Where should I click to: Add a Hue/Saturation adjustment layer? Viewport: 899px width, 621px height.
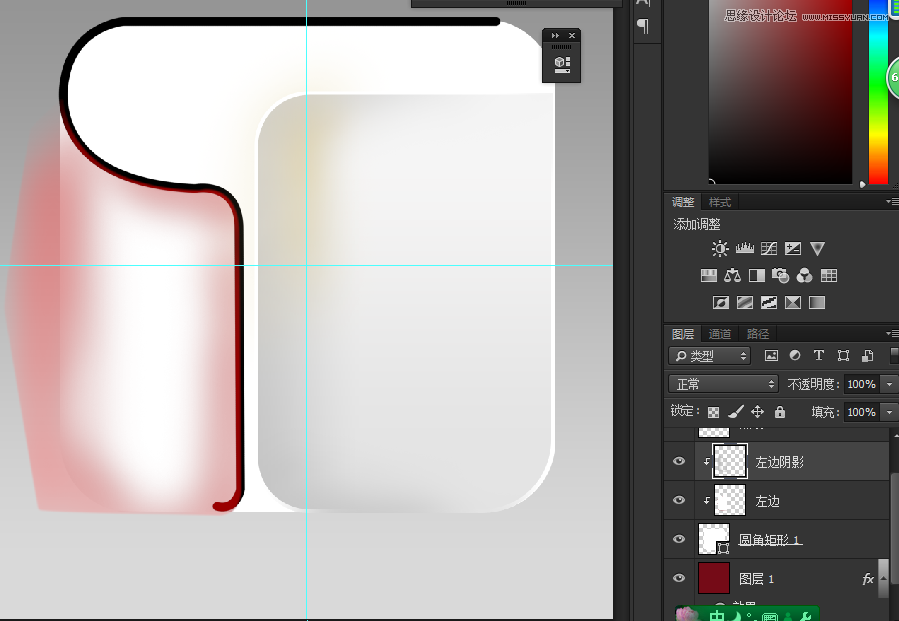coord(709,276)
